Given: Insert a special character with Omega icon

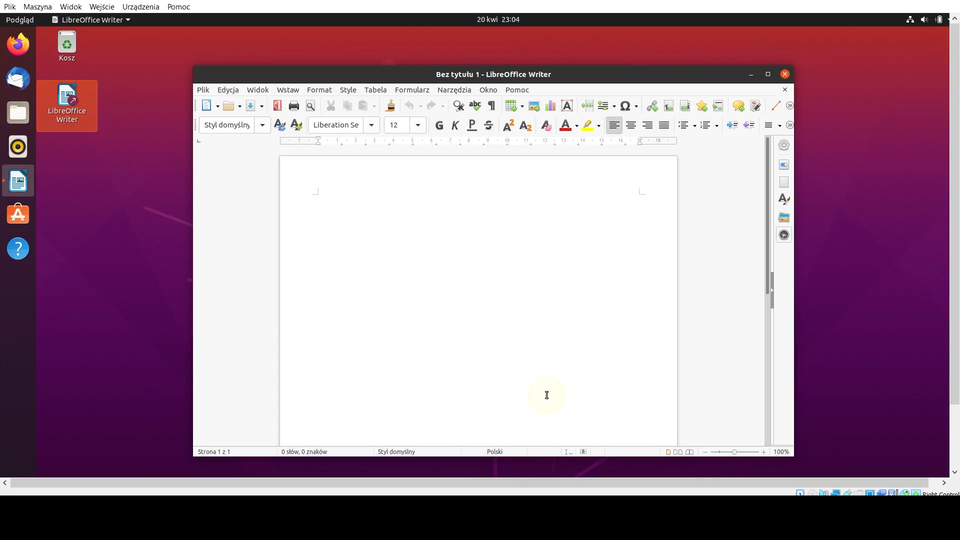Looking at the screenshot, I should [x=624, y=106].
